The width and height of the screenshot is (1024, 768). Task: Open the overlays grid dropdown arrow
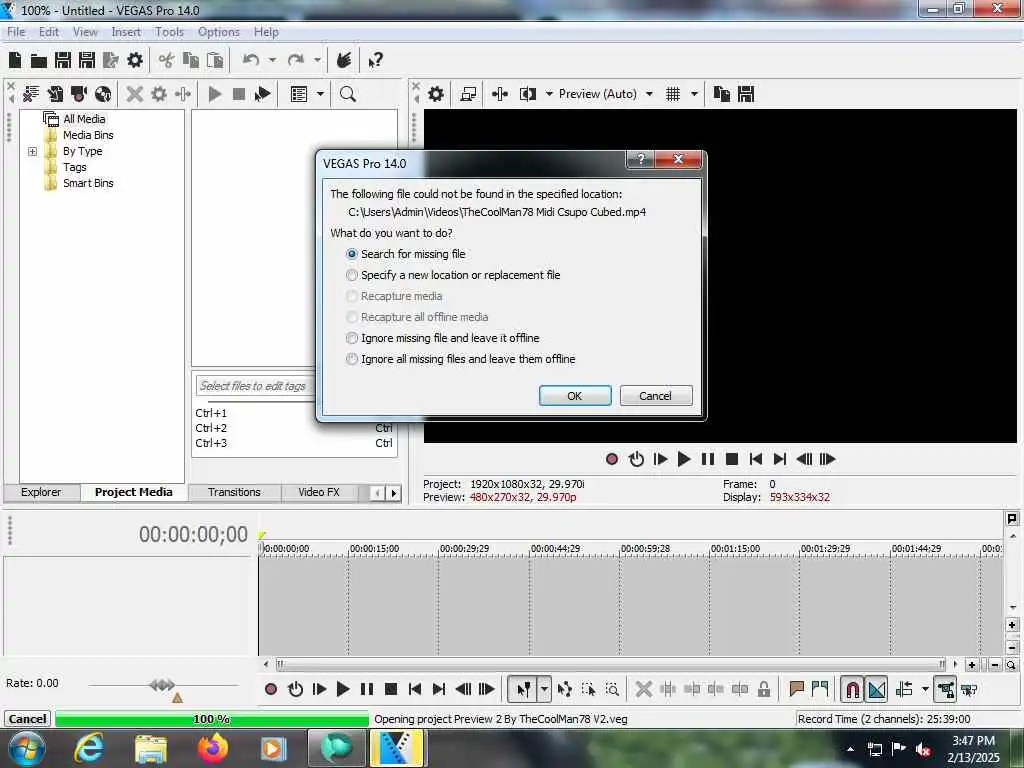[694, 94]
